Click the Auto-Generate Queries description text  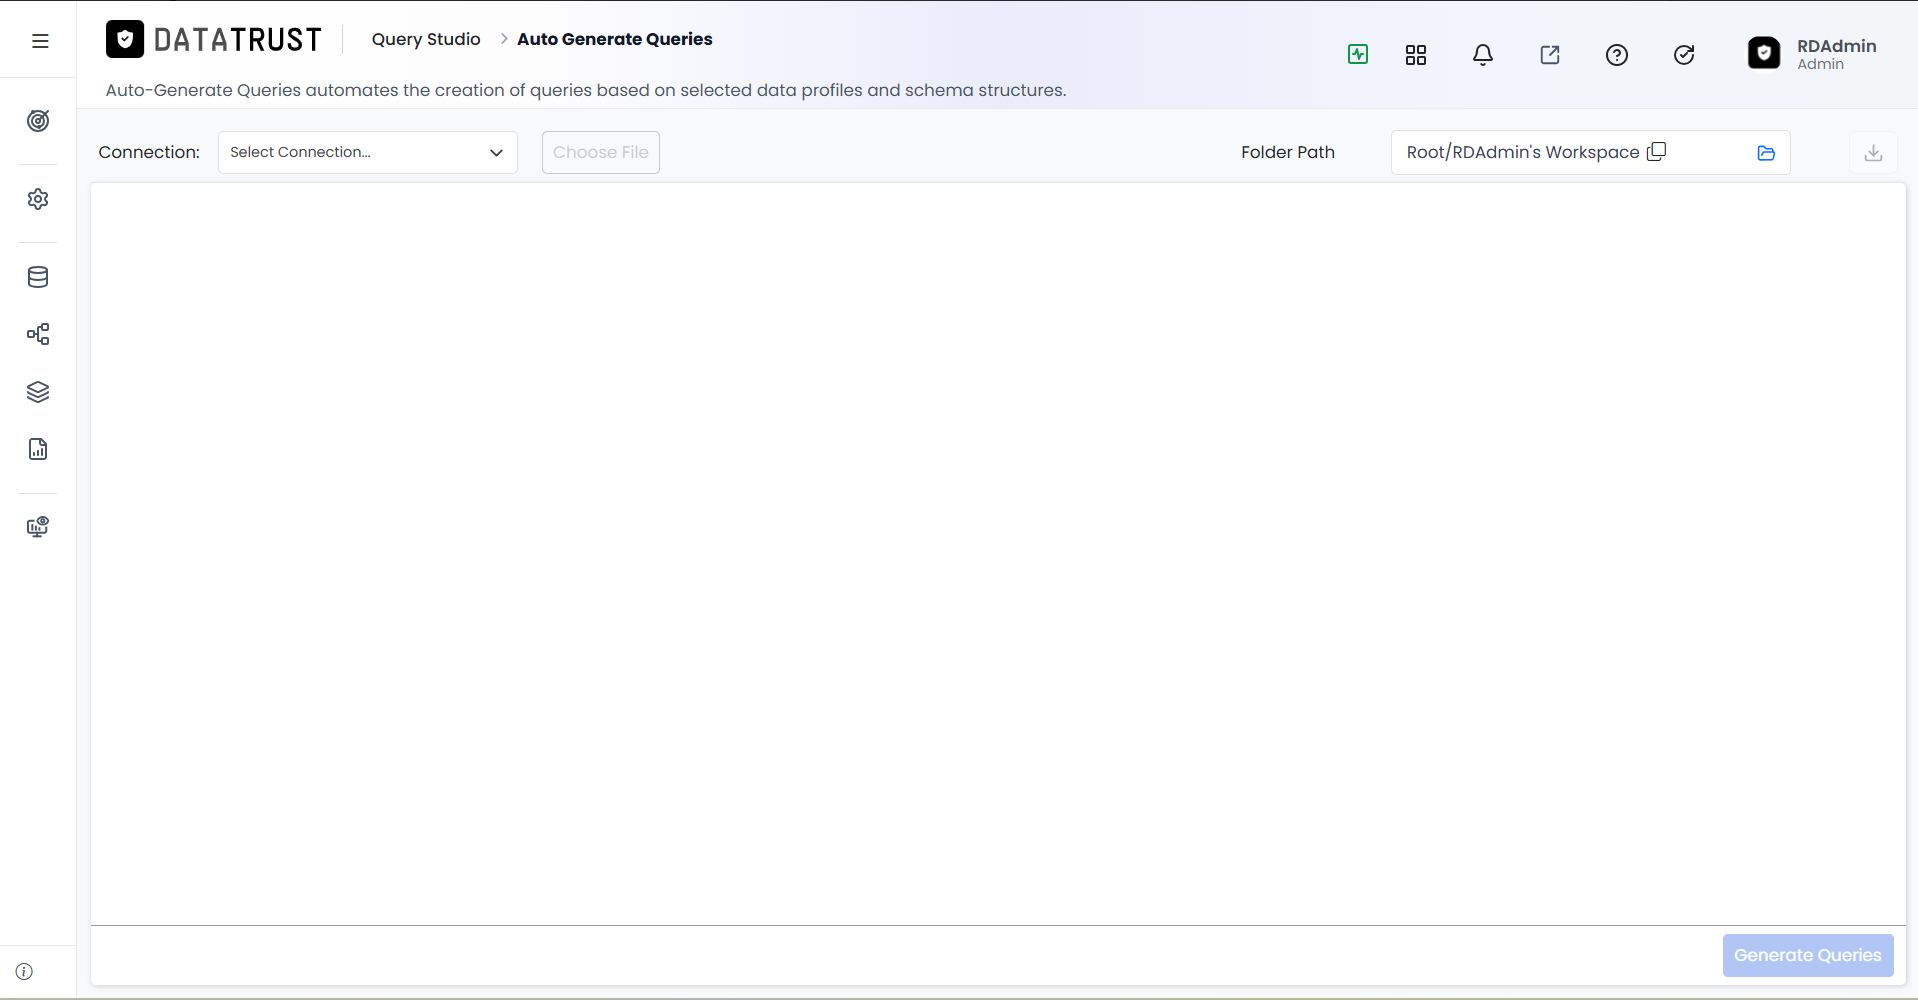586,90
